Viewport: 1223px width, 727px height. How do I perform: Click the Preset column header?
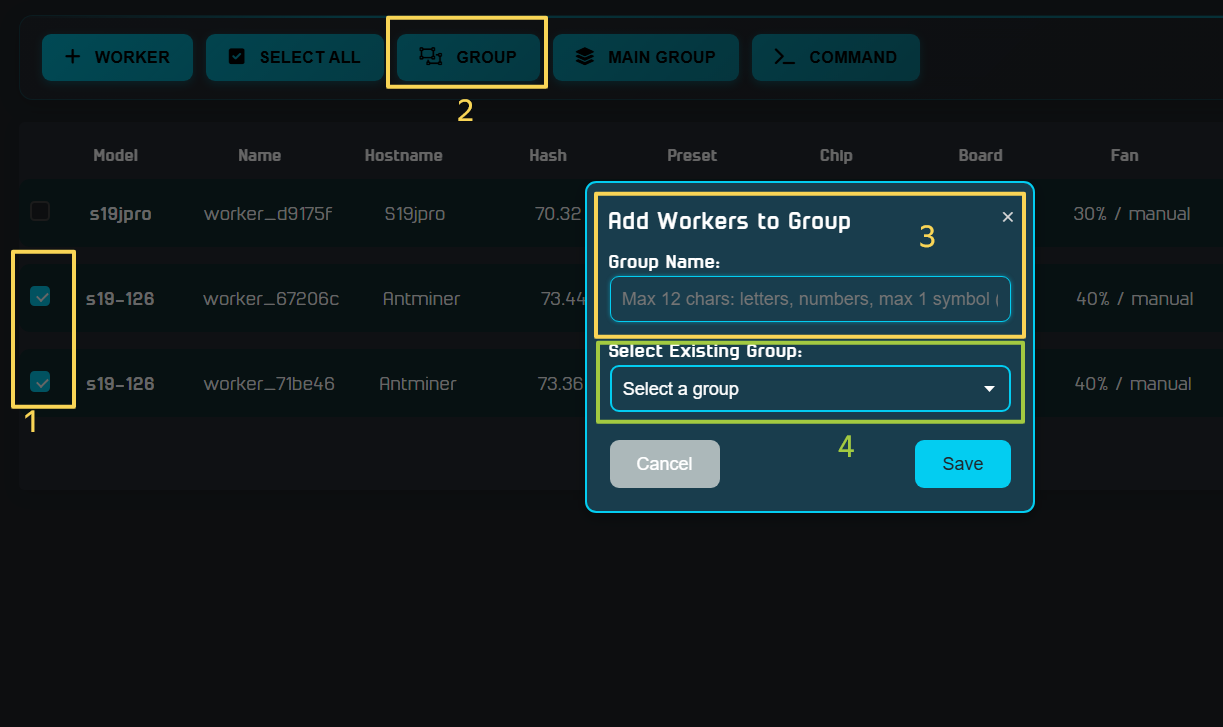click(x=692, y=155)
